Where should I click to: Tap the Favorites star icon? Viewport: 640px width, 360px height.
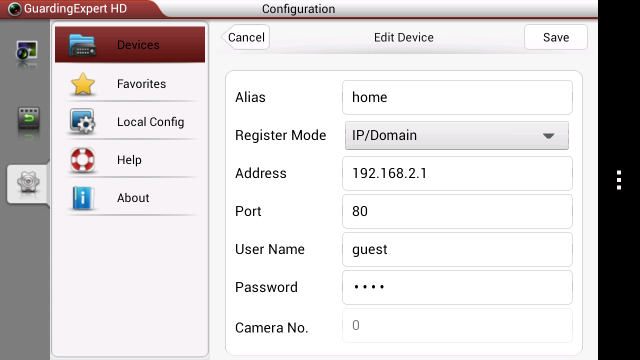tap(83, 84)
